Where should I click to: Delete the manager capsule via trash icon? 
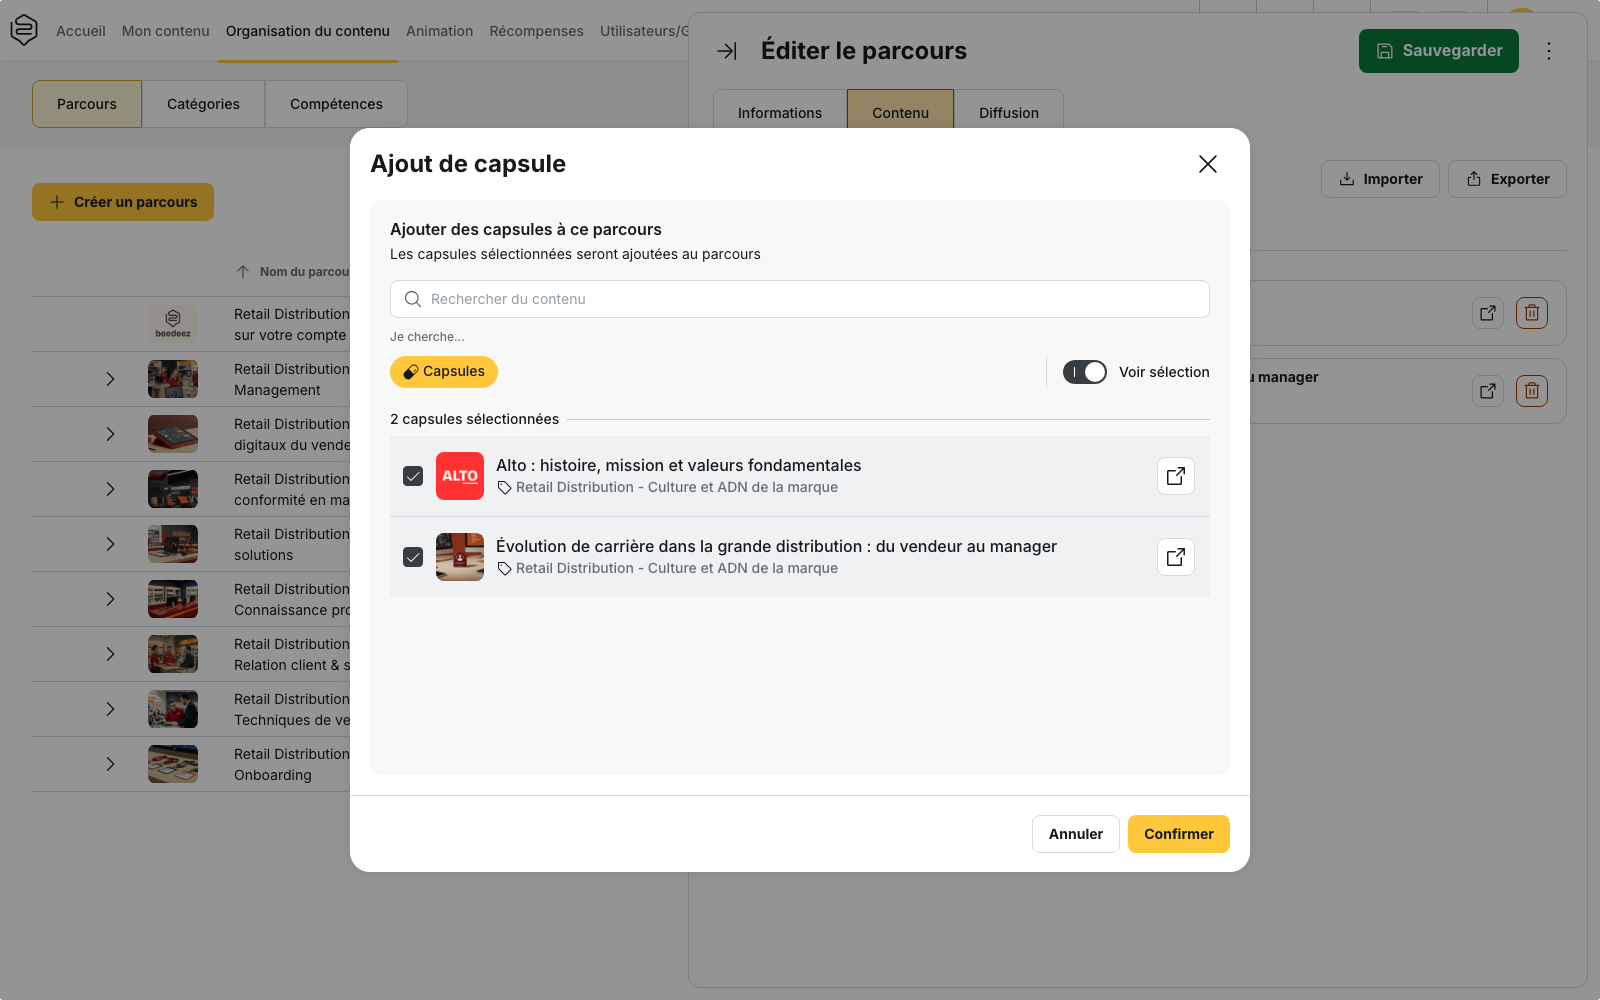[x=1532, y=391]
